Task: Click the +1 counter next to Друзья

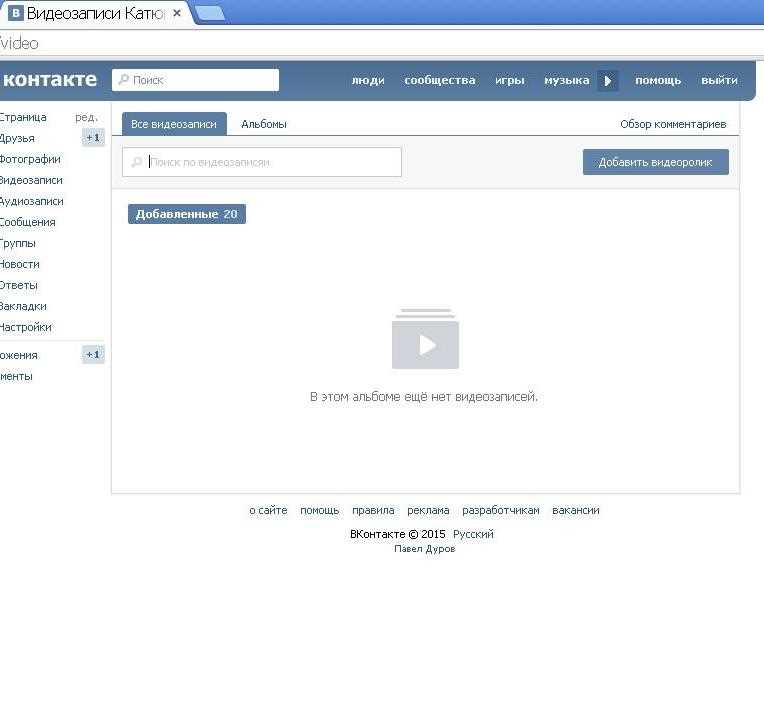Action: pyautogui.click(x=93, y=138)
